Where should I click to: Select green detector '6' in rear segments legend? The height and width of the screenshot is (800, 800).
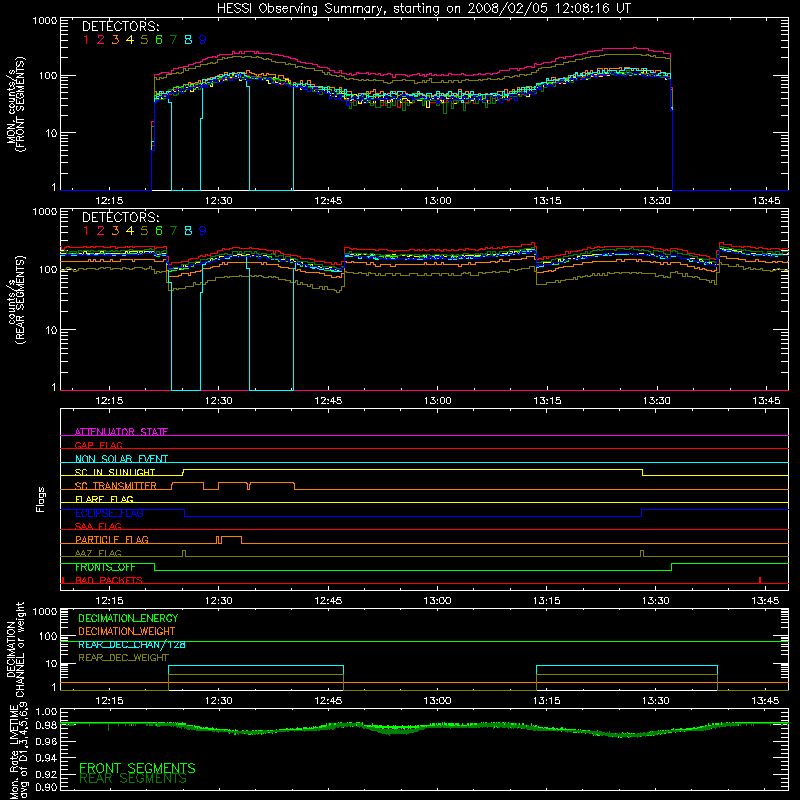[x=159, y=231]
